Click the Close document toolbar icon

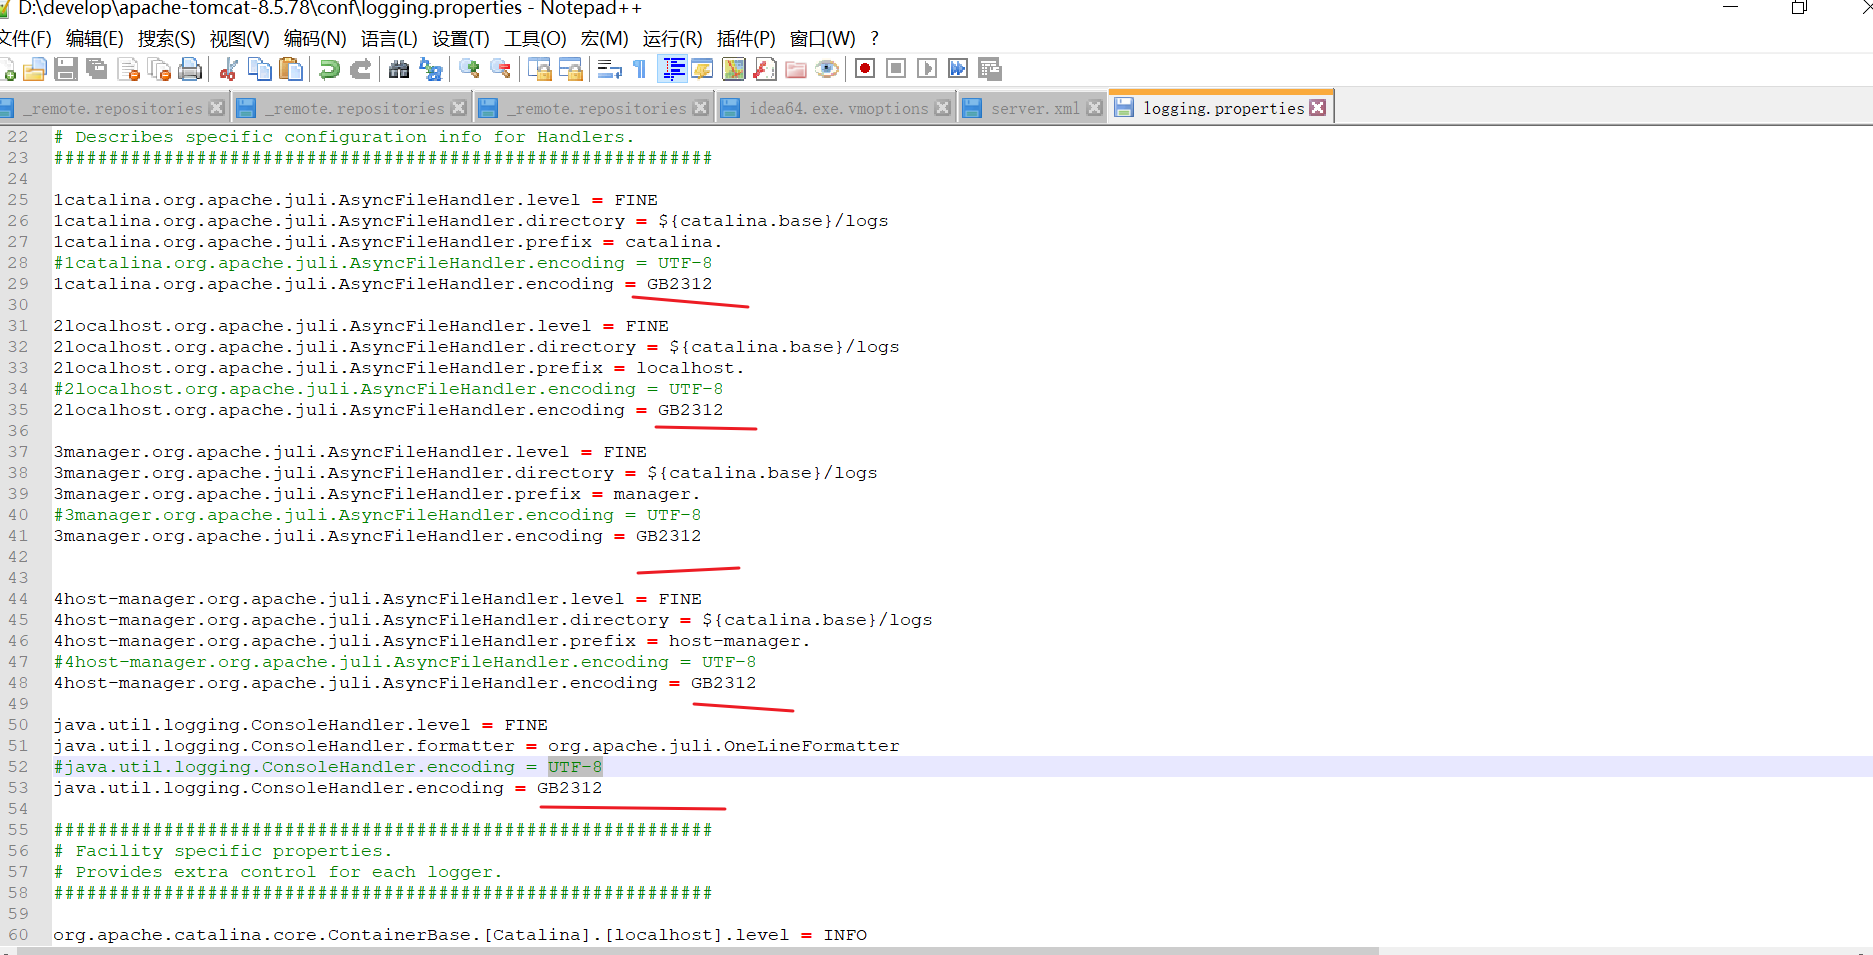tap(128, 69)
